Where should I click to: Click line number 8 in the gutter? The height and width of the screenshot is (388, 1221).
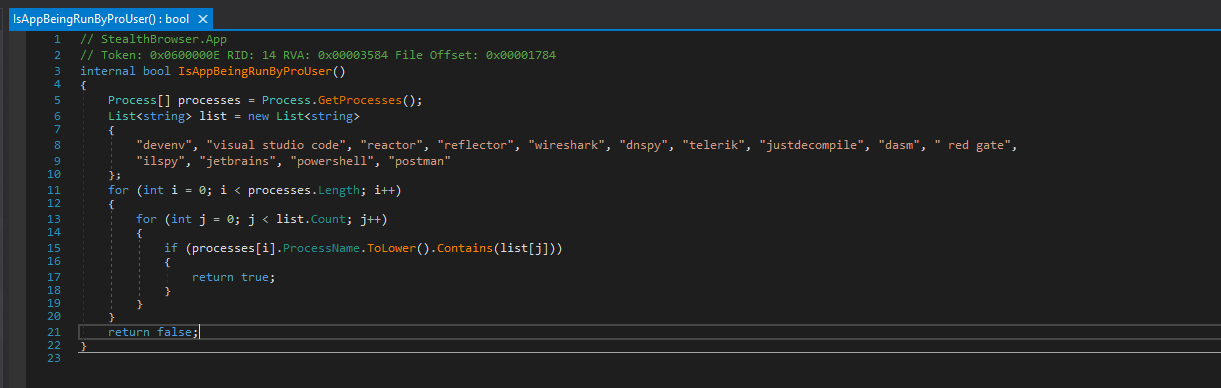pos(57,146)
